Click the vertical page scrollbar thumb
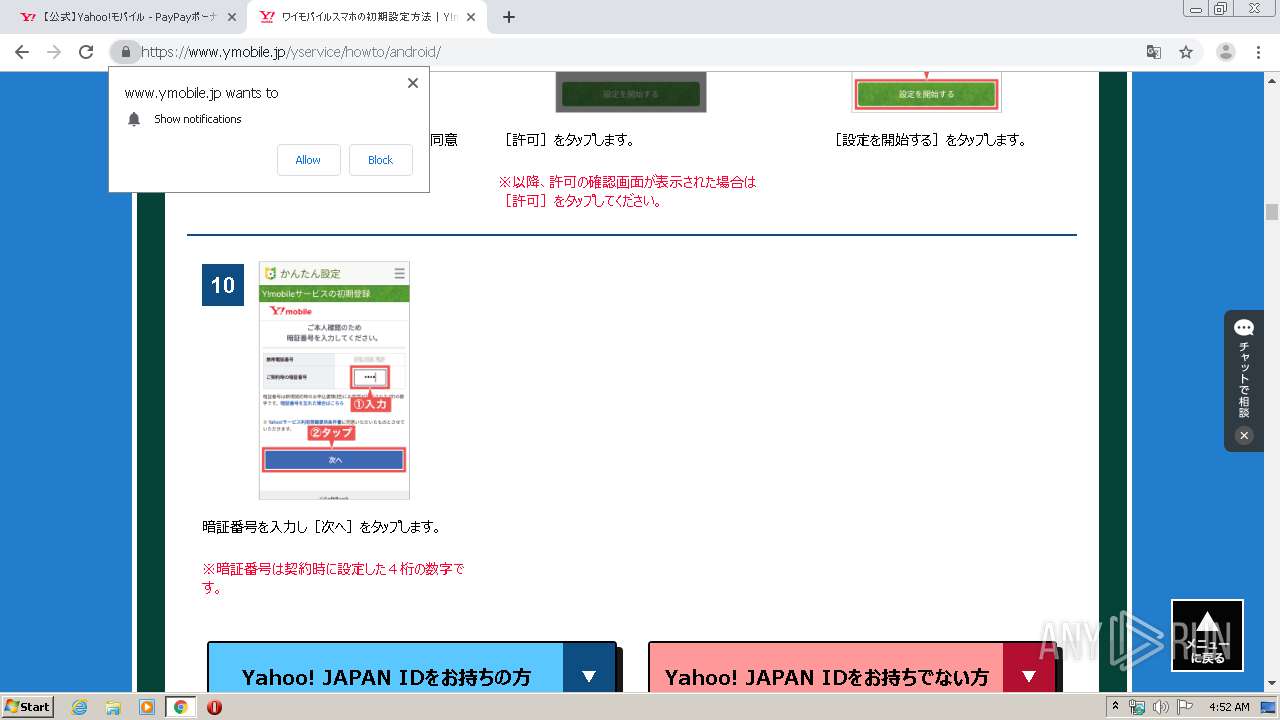Screen dimensions: 1280x720 (x=1272, y=212)
